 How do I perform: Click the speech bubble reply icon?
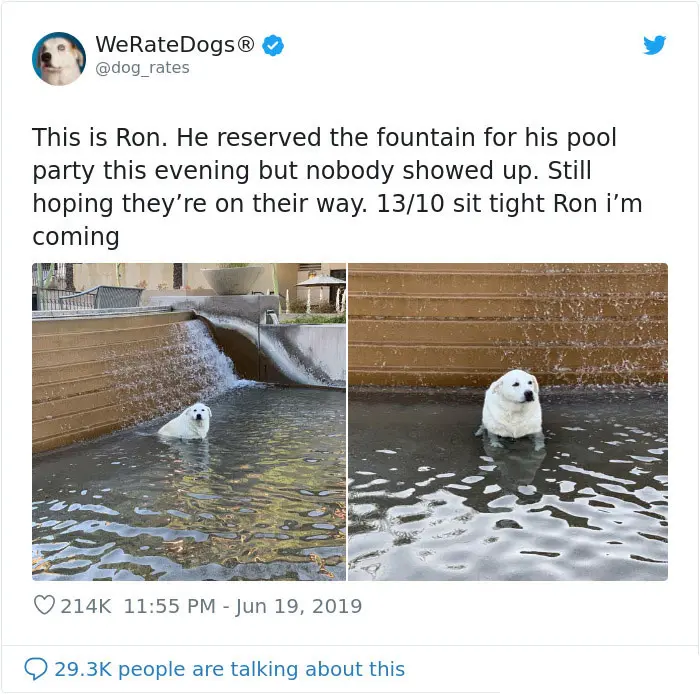tap(36, 669)
